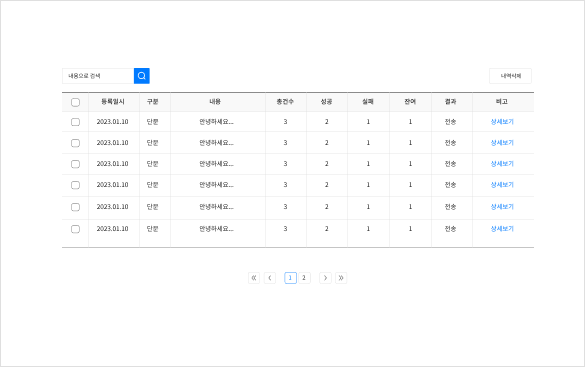Select page 2 in pagination
This screenshot has height=367, width=585.
(304, 278)
